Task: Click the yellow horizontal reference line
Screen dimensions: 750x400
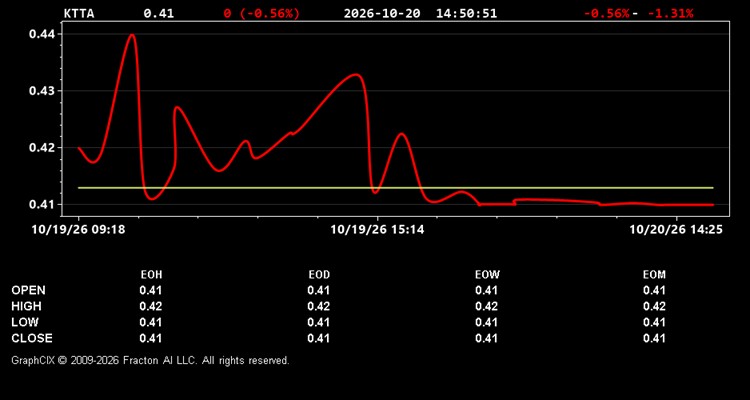Action: click(x=396, y=188)
